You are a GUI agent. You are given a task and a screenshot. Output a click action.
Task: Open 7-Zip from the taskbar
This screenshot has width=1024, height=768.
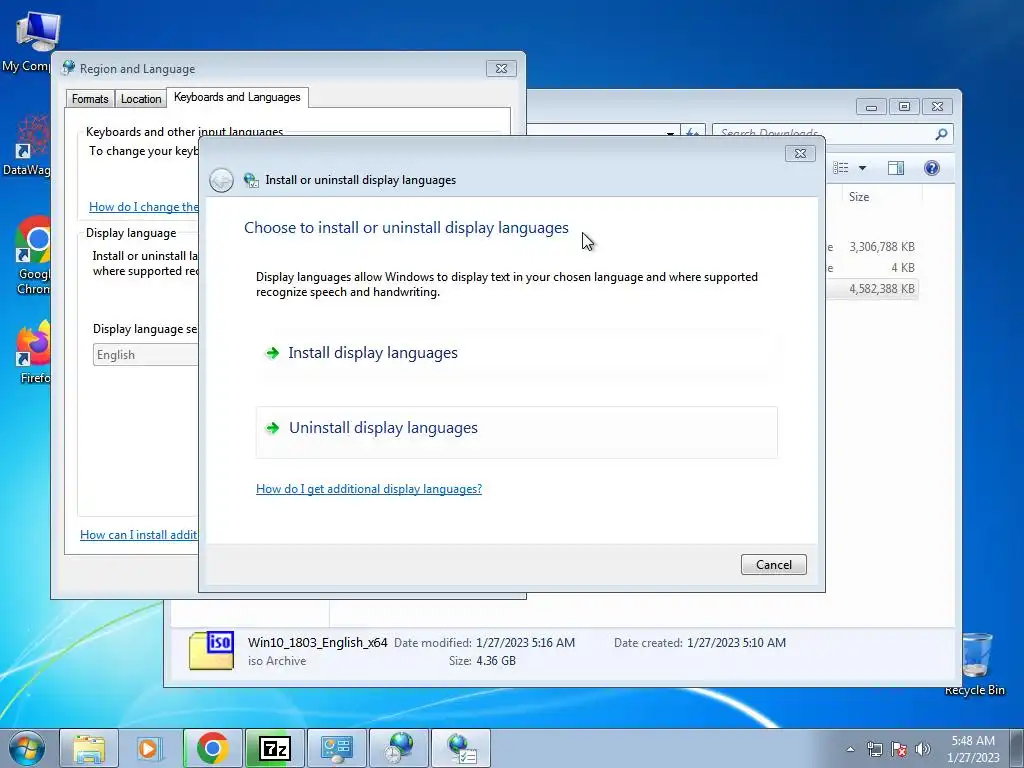tap(274, 748)
